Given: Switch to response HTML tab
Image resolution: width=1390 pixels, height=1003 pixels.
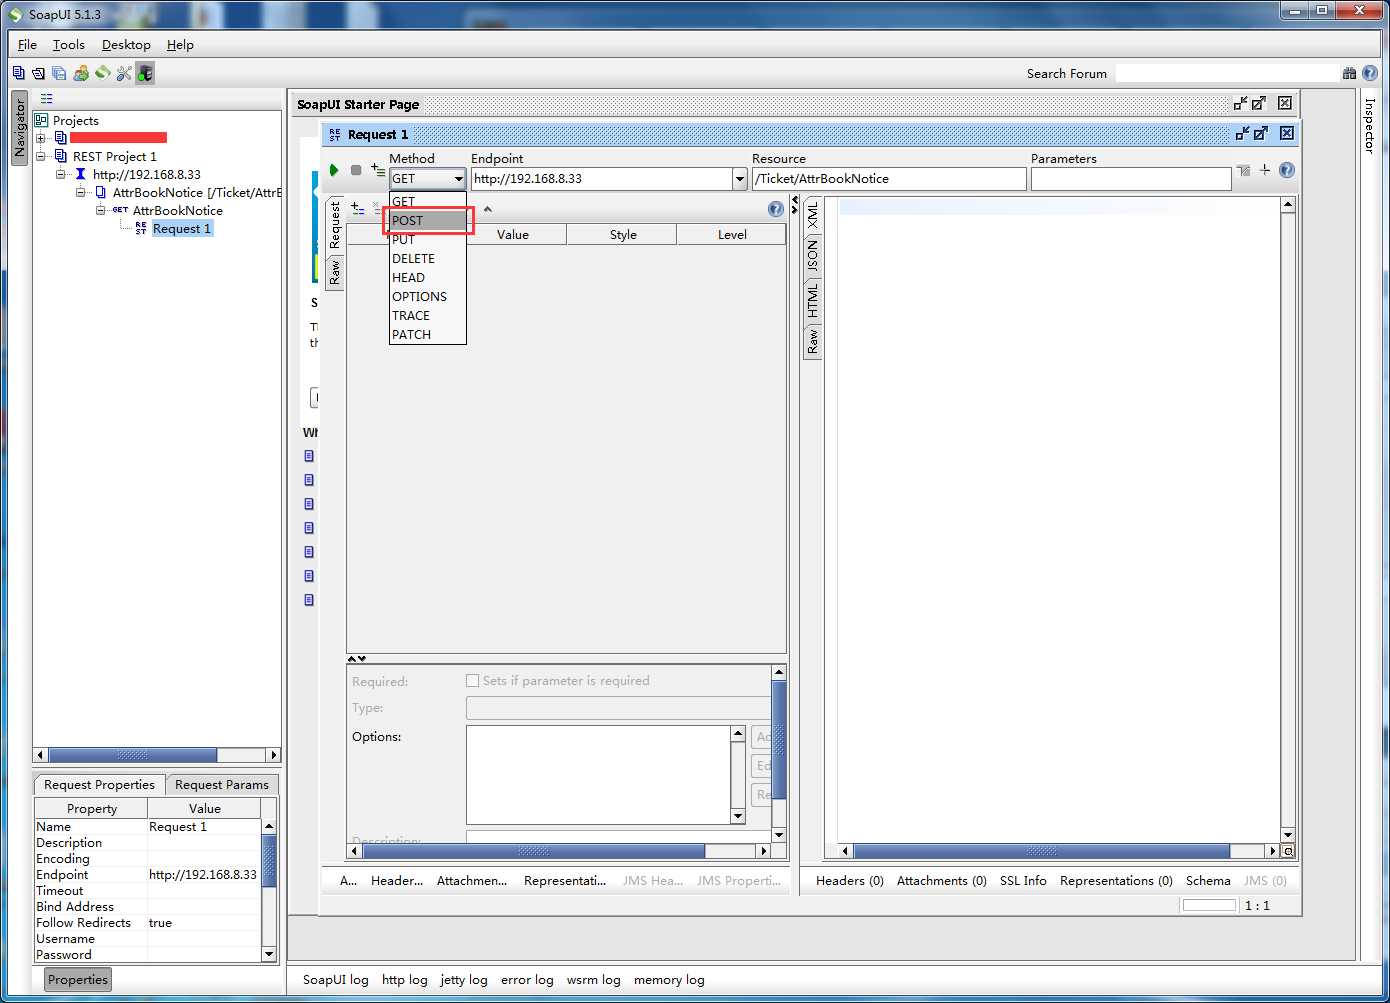Looking at the screenshot, I should (812, 300).
